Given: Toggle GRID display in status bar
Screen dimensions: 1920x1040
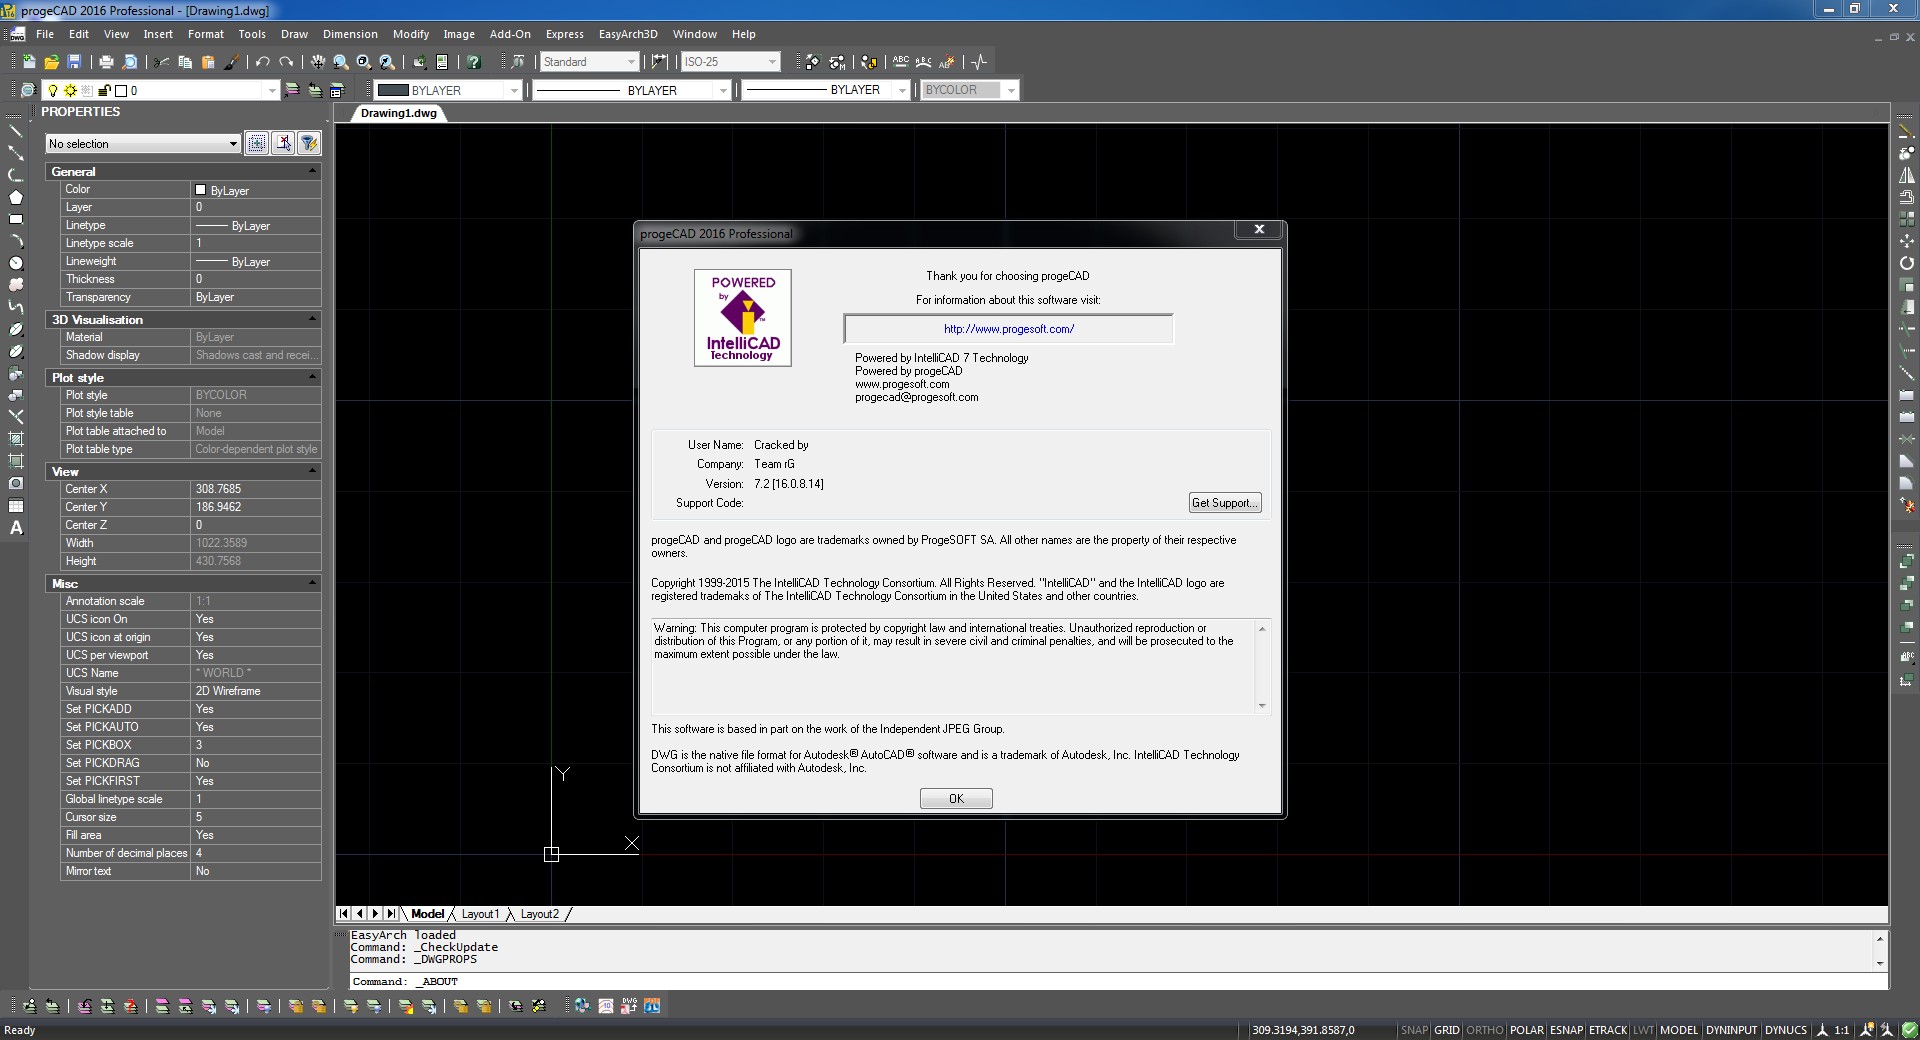Looking at the screenshot, I should pyautogui.click(x=1447, y=1030).
